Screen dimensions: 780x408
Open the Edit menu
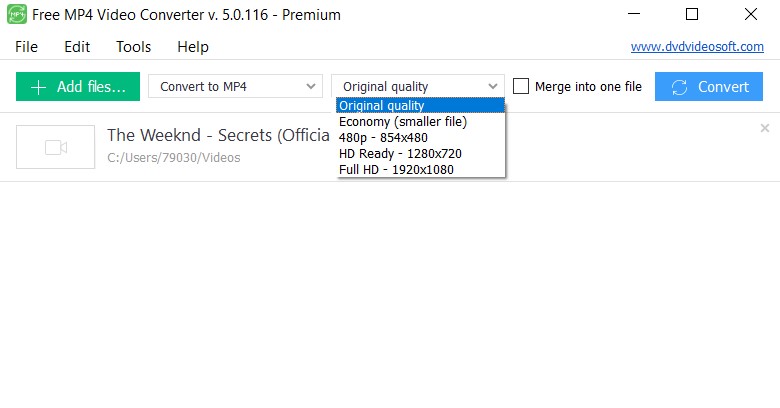(77, 47)
